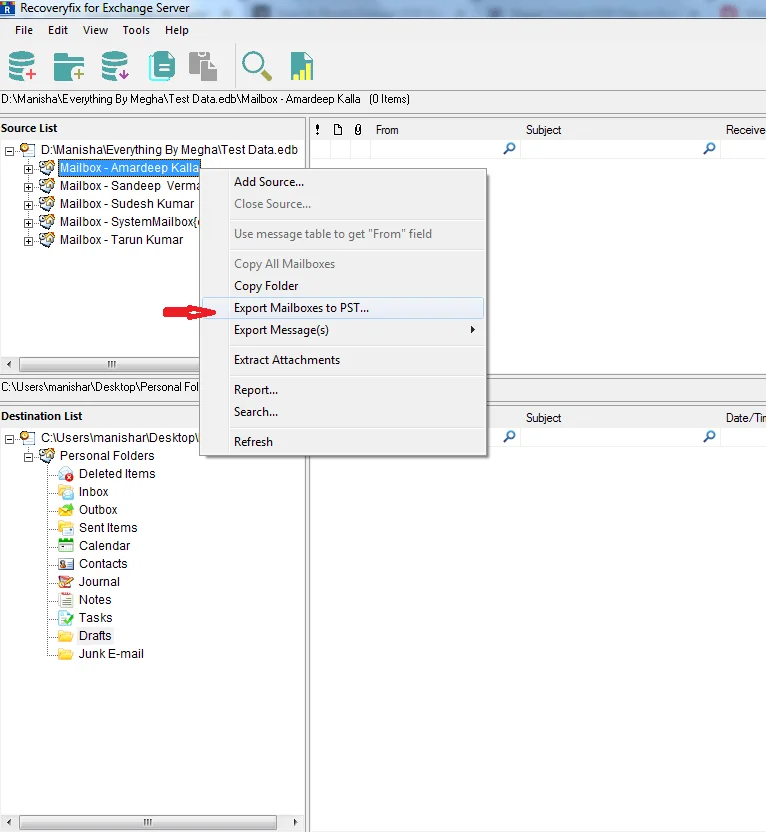The image size is (766, 832).
Task: Expand the SystemMailbox node
Action: coord(28,223)
